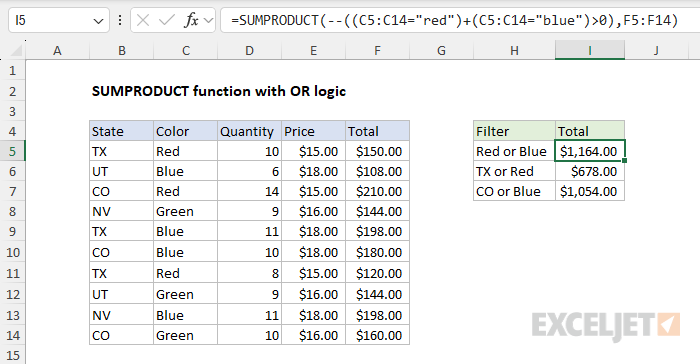This screenshot has height=364, width=700.
Task: Click the 'State' header cell
Action: point(121,131)
